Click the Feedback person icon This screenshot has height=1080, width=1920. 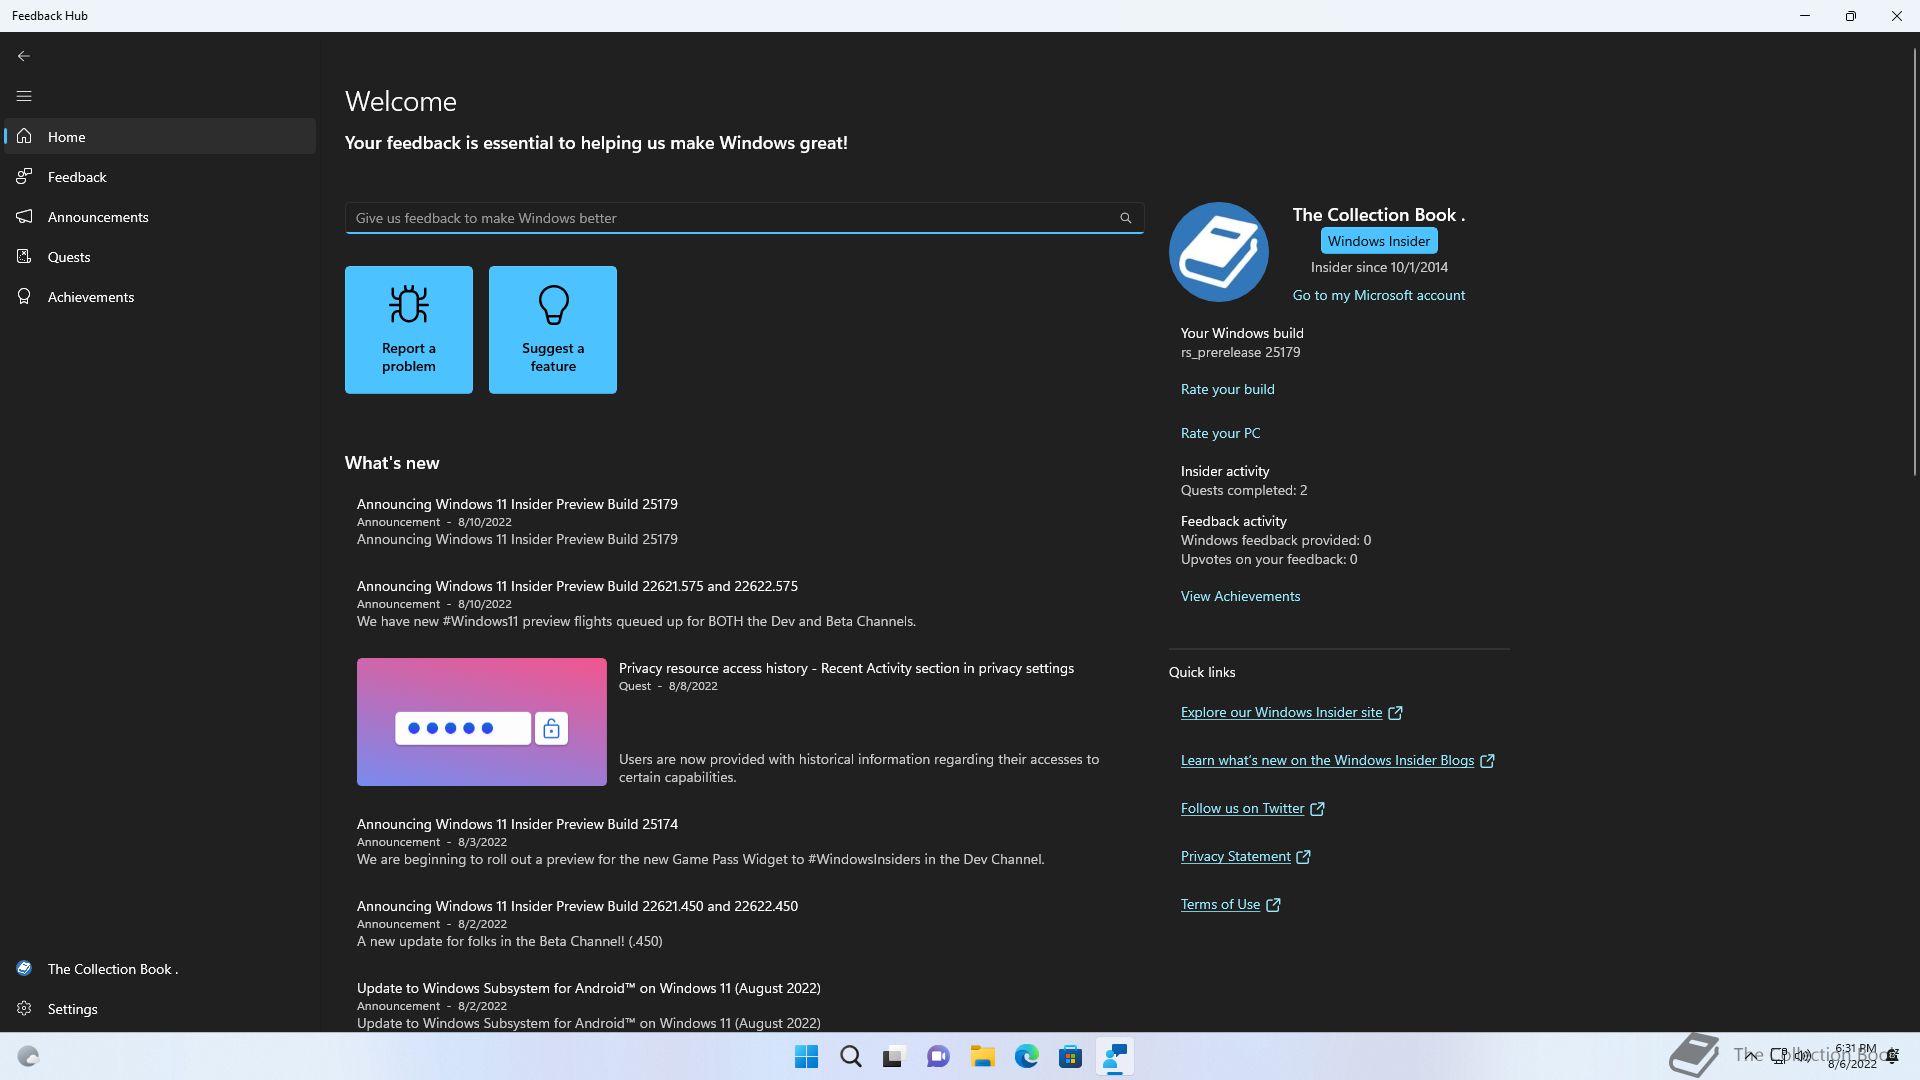24,176
